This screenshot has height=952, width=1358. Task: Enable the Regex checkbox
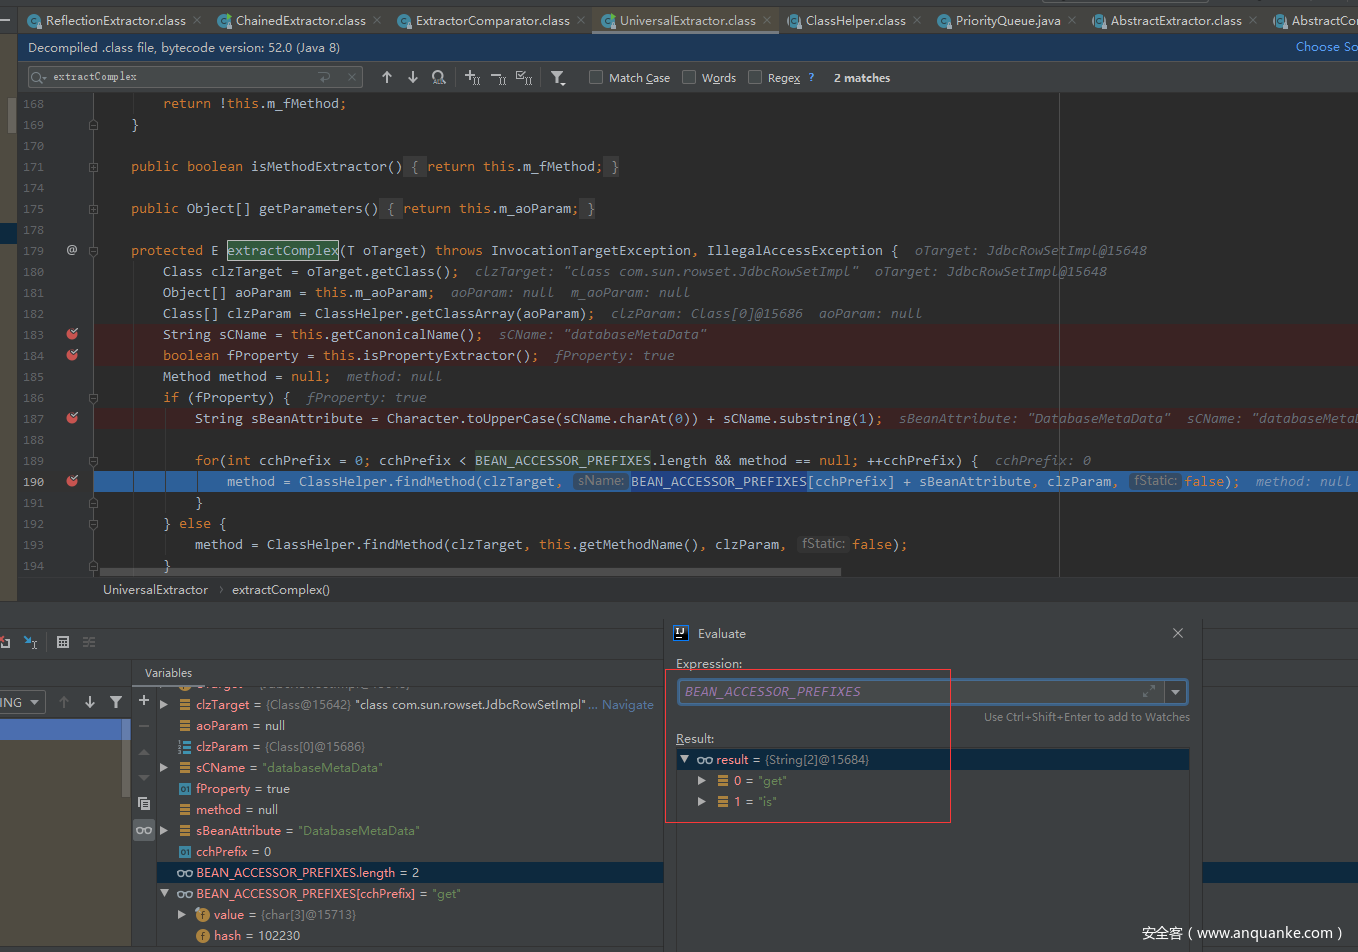pyautogui.click(x=755, y=77)
